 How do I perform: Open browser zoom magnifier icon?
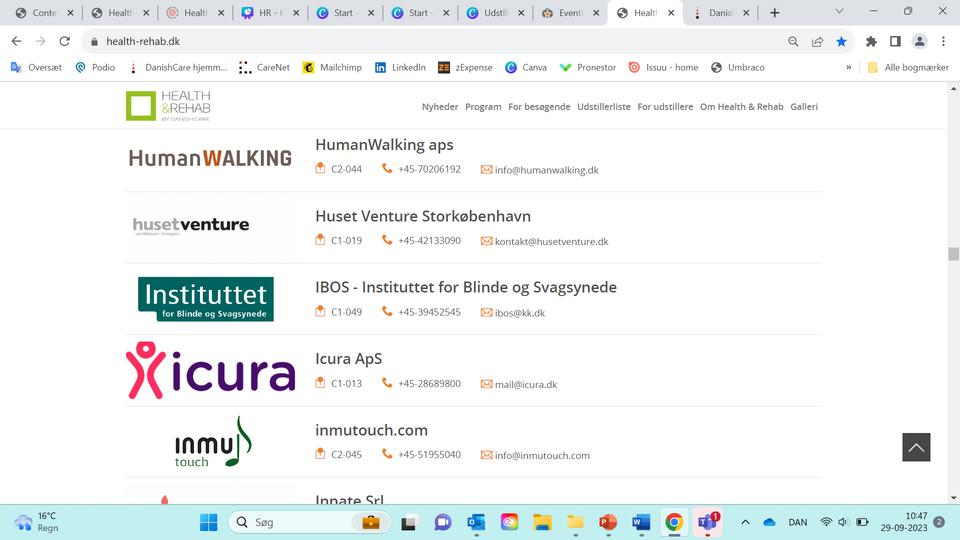[x=793, y=41]
